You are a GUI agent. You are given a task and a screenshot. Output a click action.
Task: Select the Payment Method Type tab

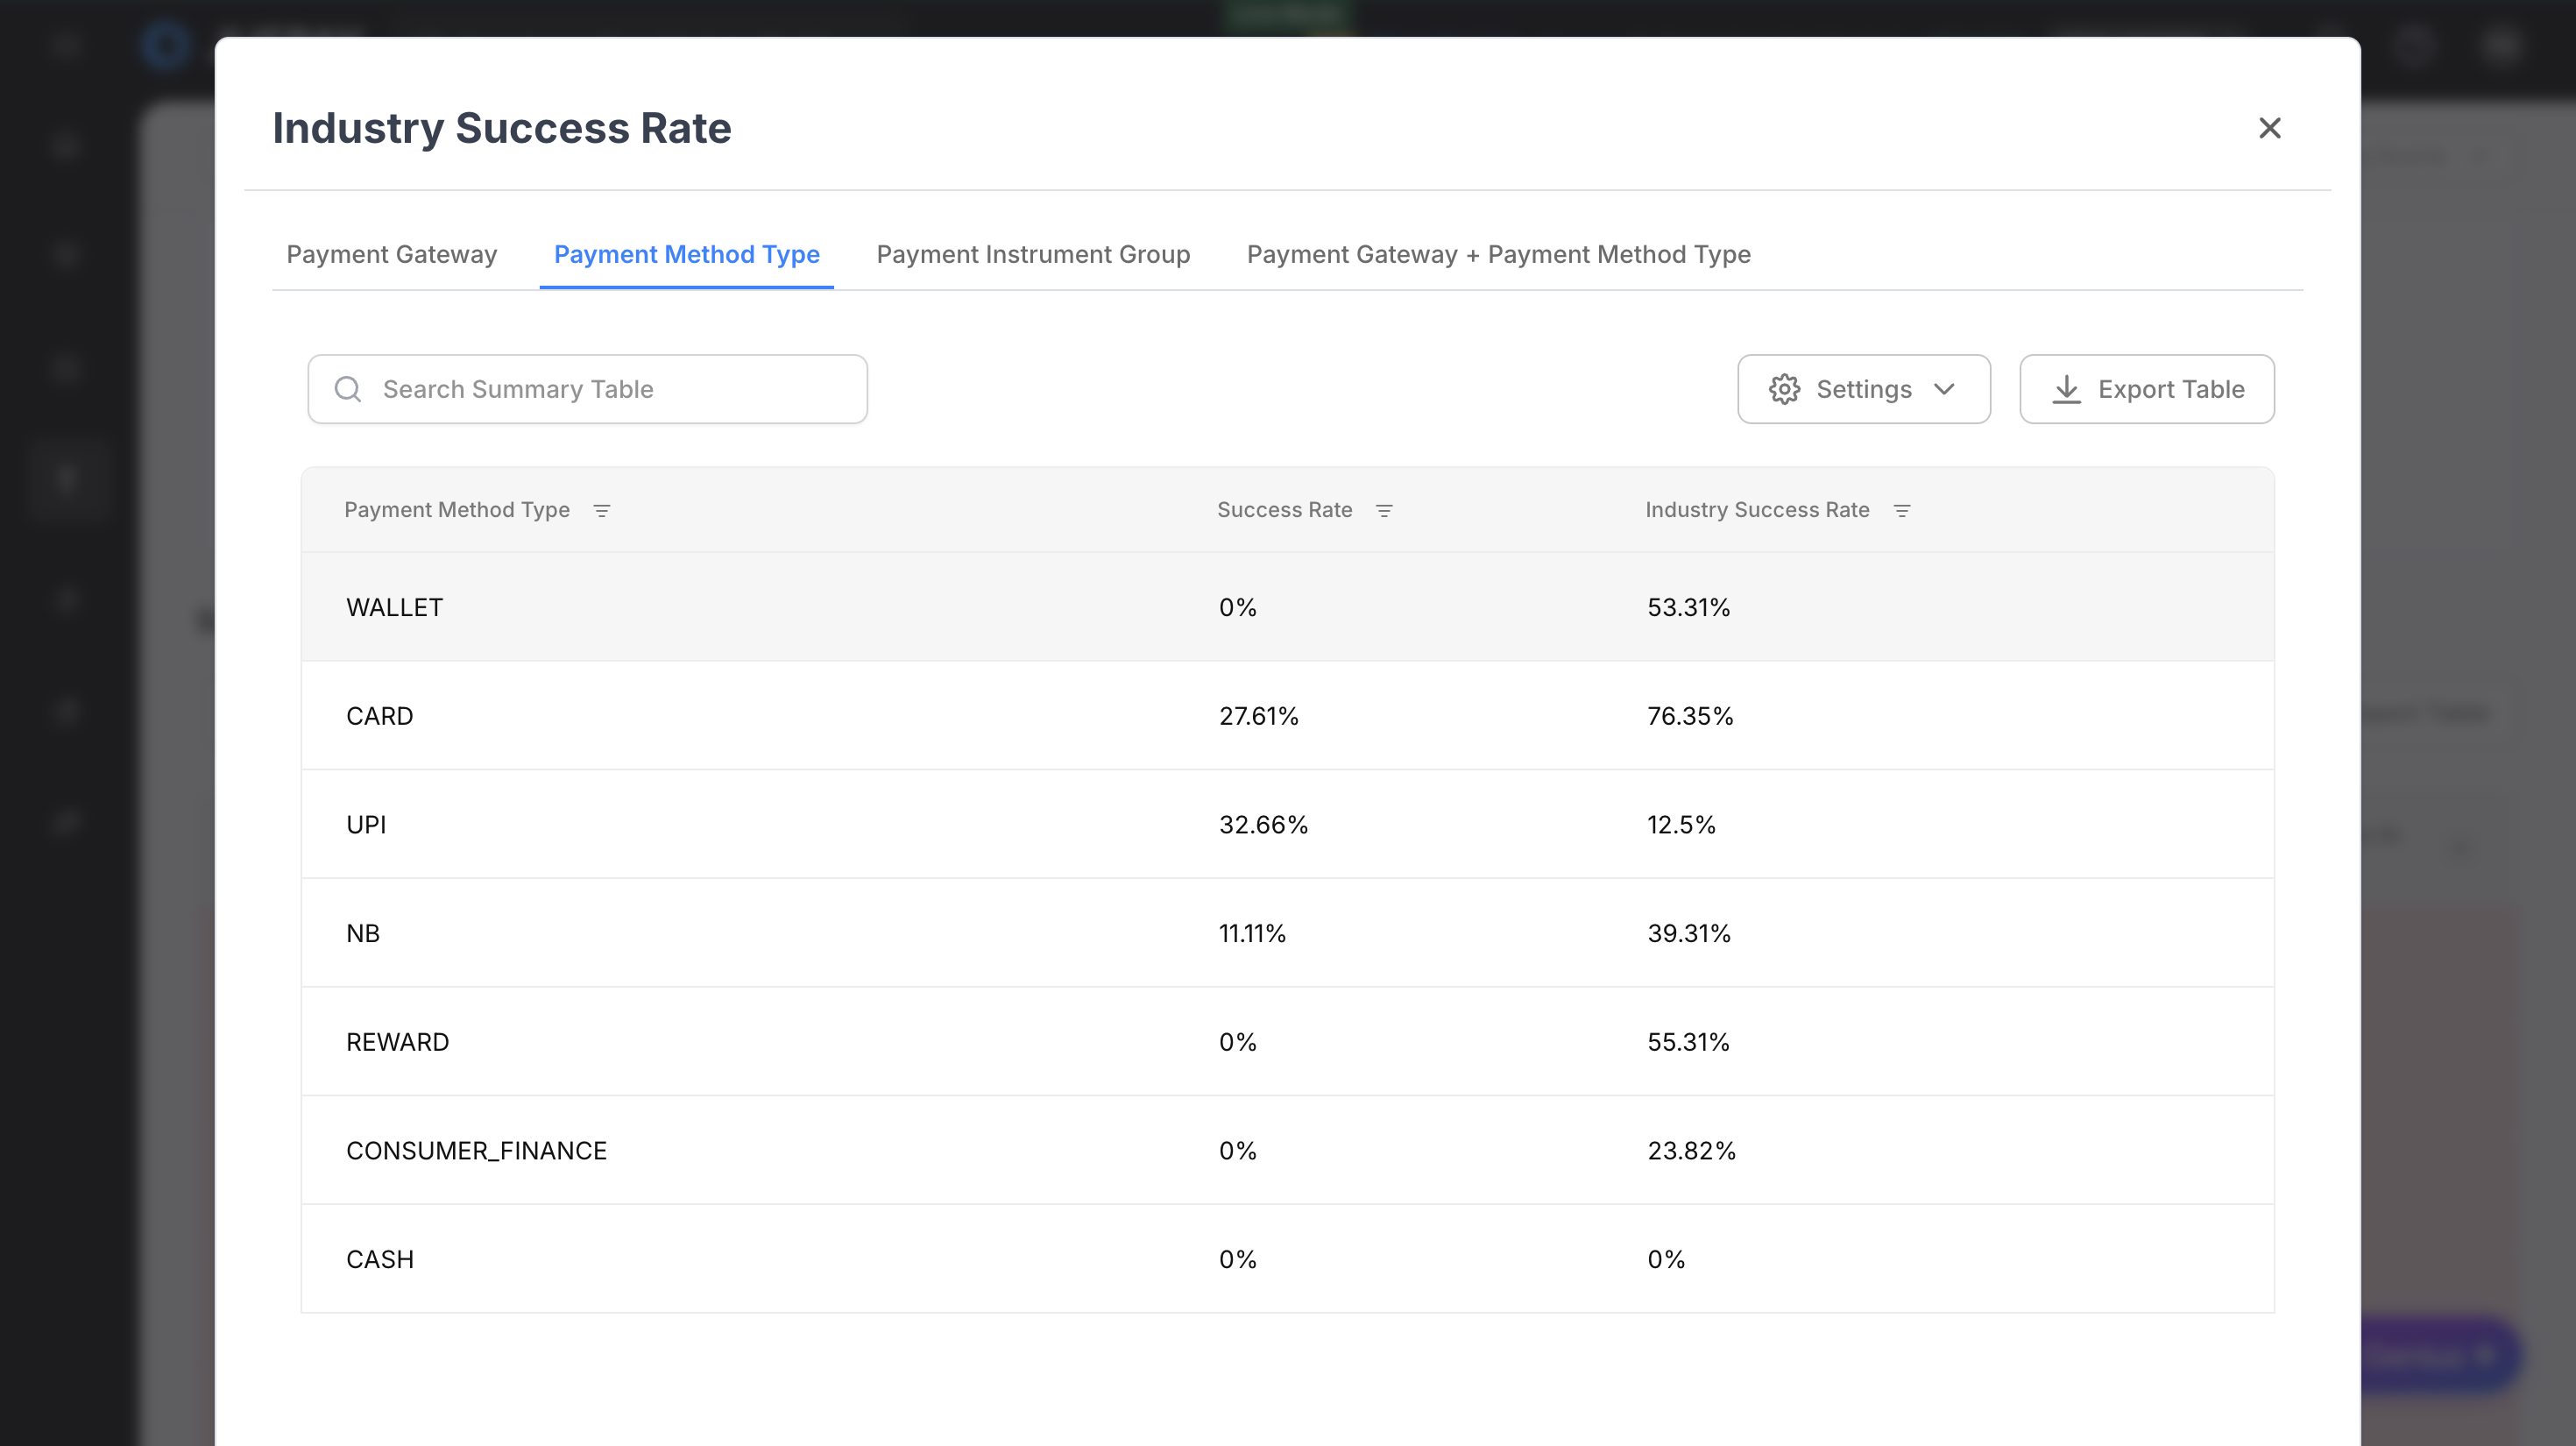686,254
